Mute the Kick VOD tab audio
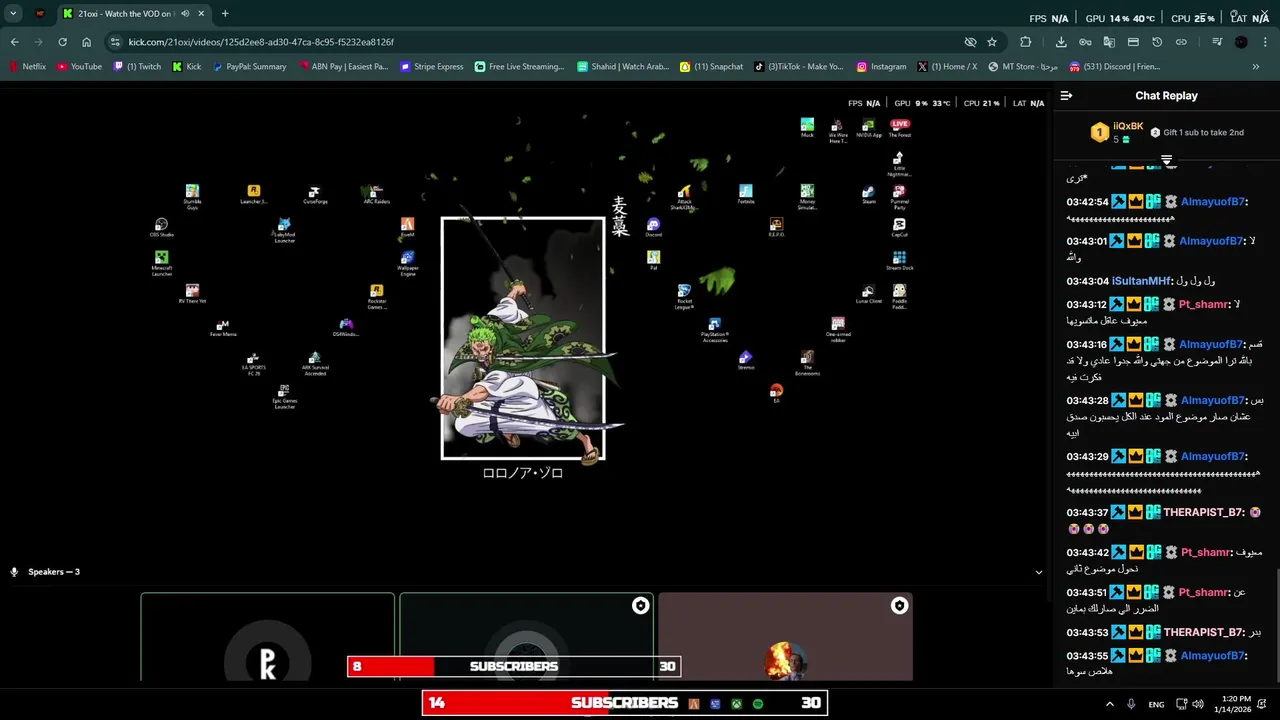The image size is (1280, 720). click(185, 14)
